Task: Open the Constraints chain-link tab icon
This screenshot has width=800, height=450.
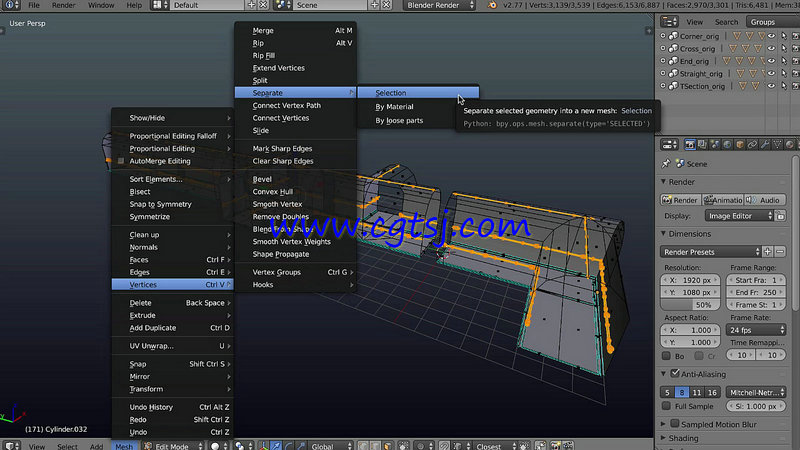Action: click(752, 145)
